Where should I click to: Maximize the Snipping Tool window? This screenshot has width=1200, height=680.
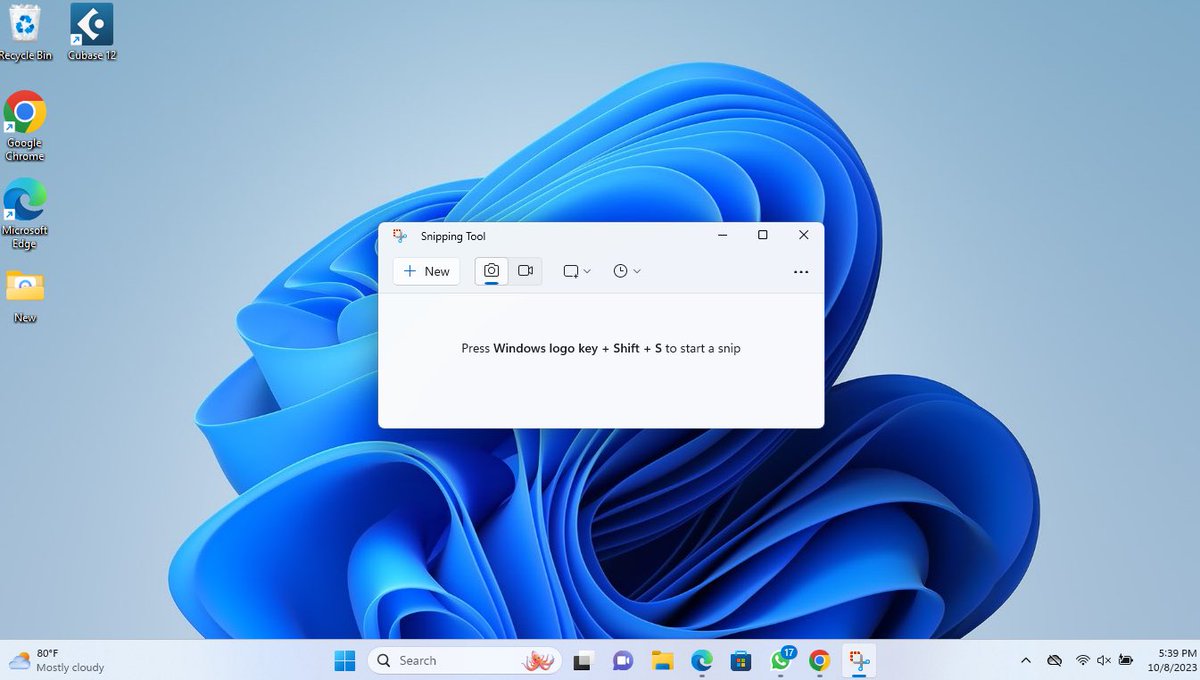763,235
